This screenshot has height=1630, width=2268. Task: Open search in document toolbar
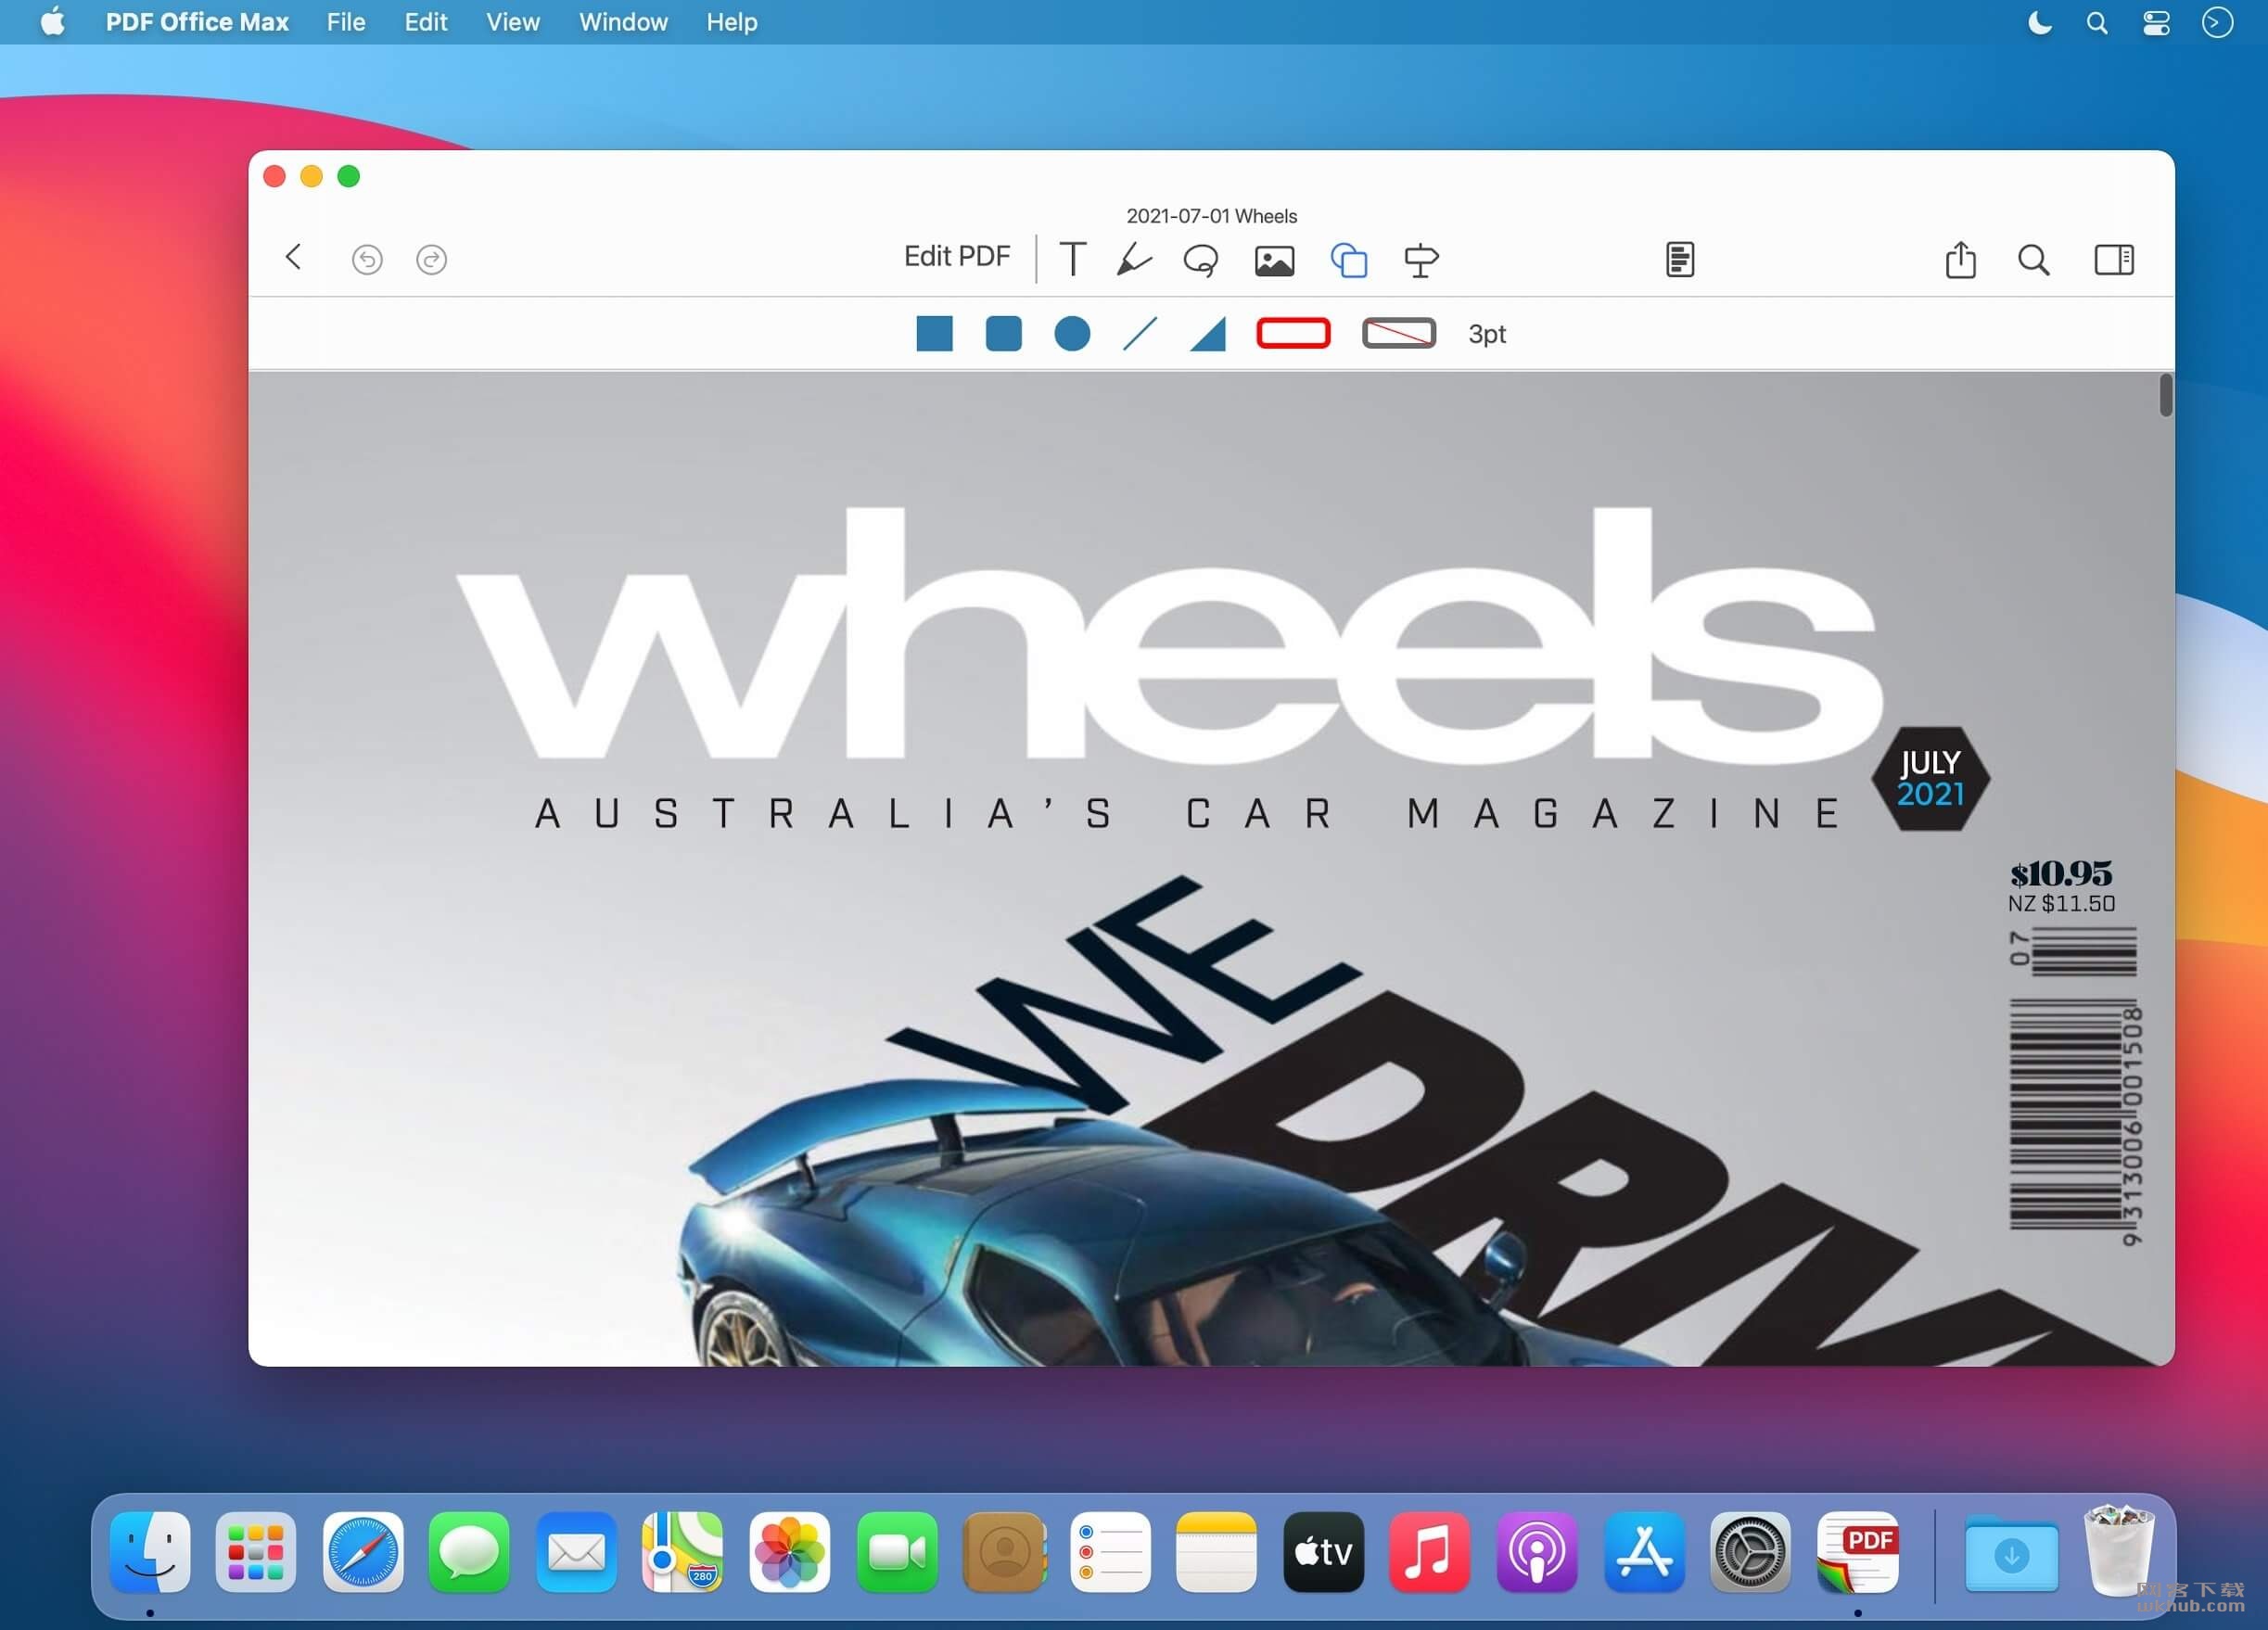[2033, 260]
